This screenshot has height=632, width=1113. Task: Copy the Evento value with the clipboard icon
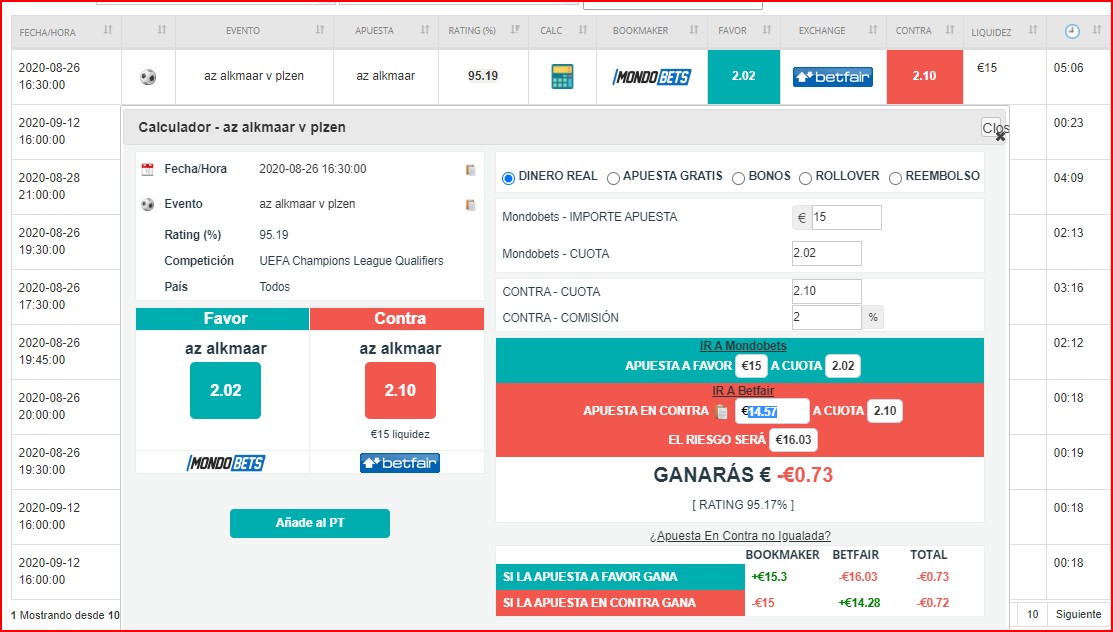coord(470,205)
